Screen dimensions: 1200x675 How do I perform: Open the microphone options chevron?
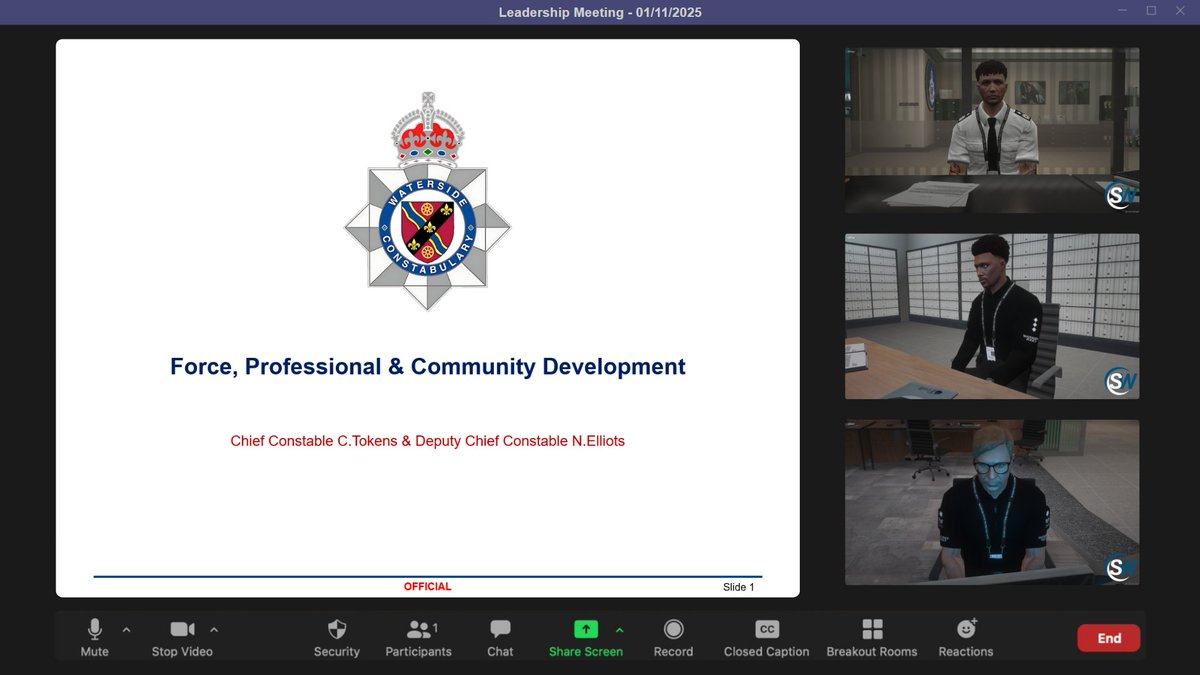126,630
